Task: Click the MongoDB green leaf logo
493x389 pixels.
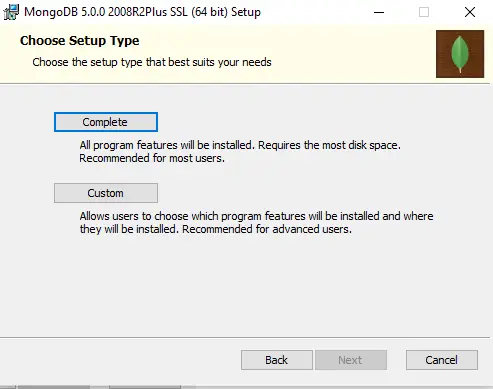Action: 460,54
